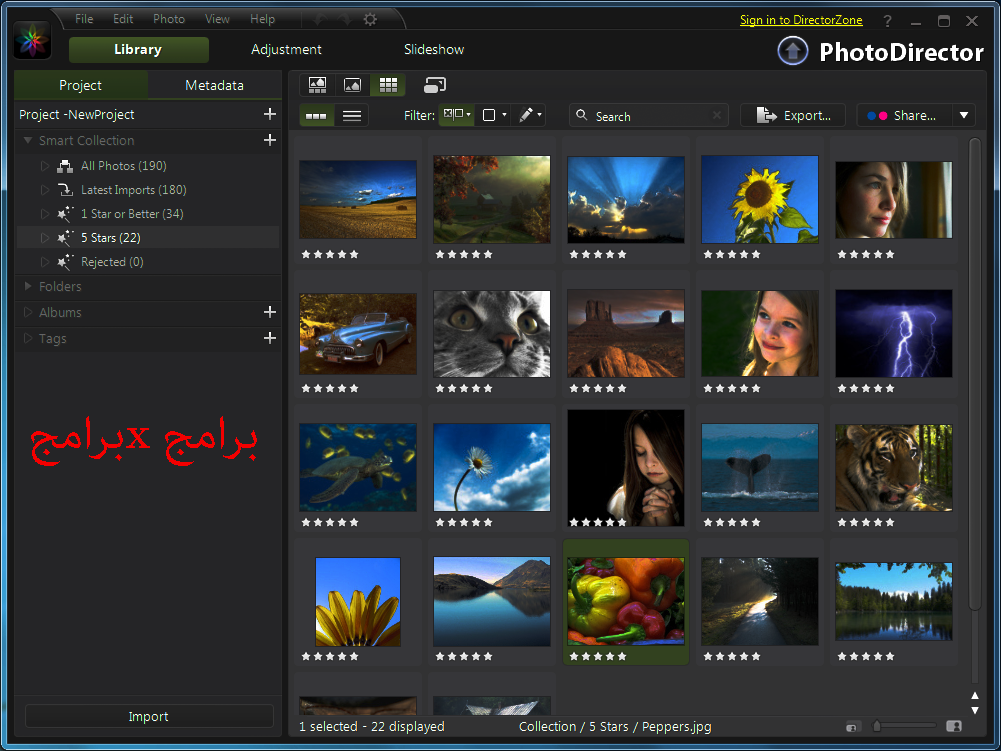This screenshot has height=751, width=1001.
Task: Open single image viewer mode
Action: [x=352, y=85]
